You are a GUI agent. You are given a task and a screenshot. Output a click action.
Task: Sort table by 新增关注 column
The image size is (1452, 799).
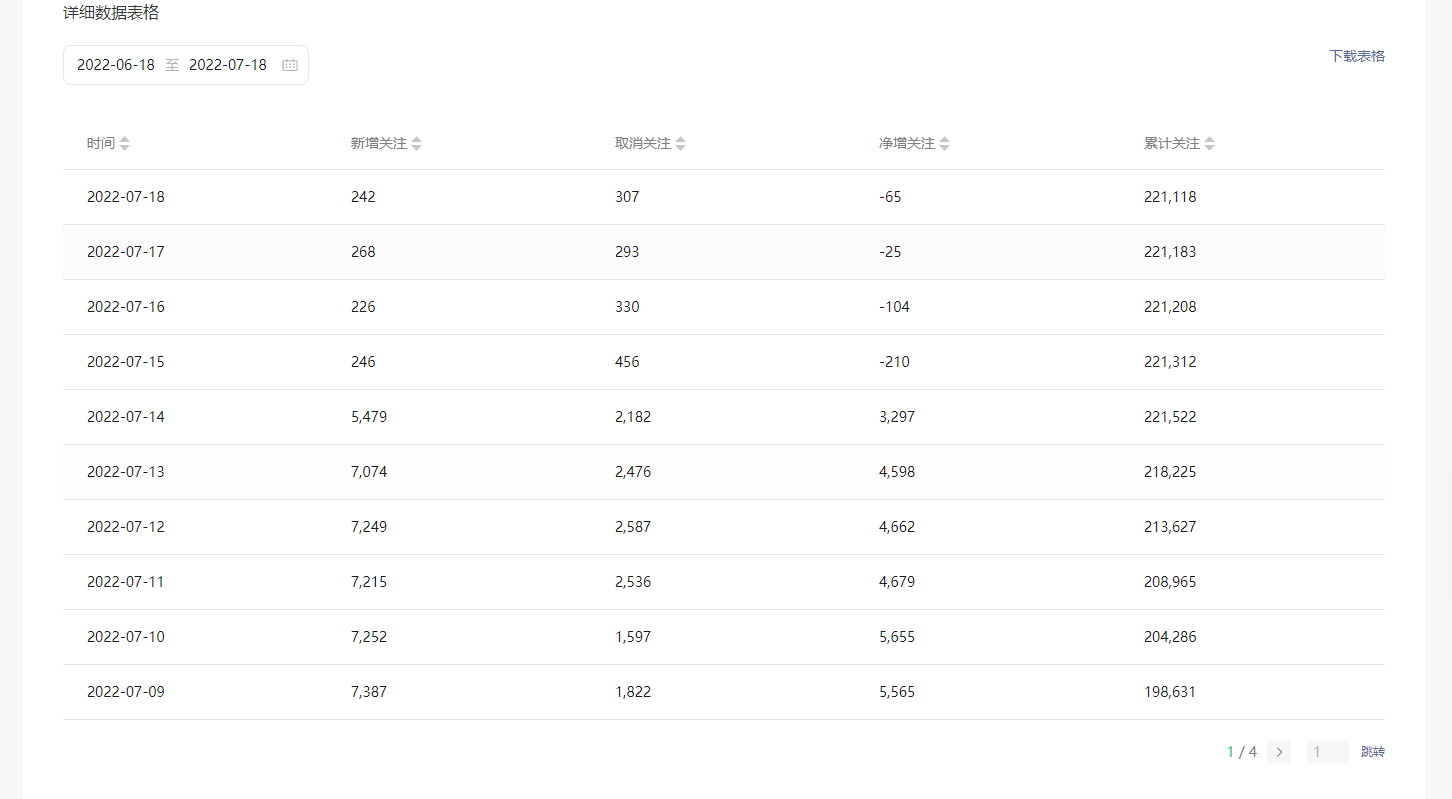click(416, 143)
